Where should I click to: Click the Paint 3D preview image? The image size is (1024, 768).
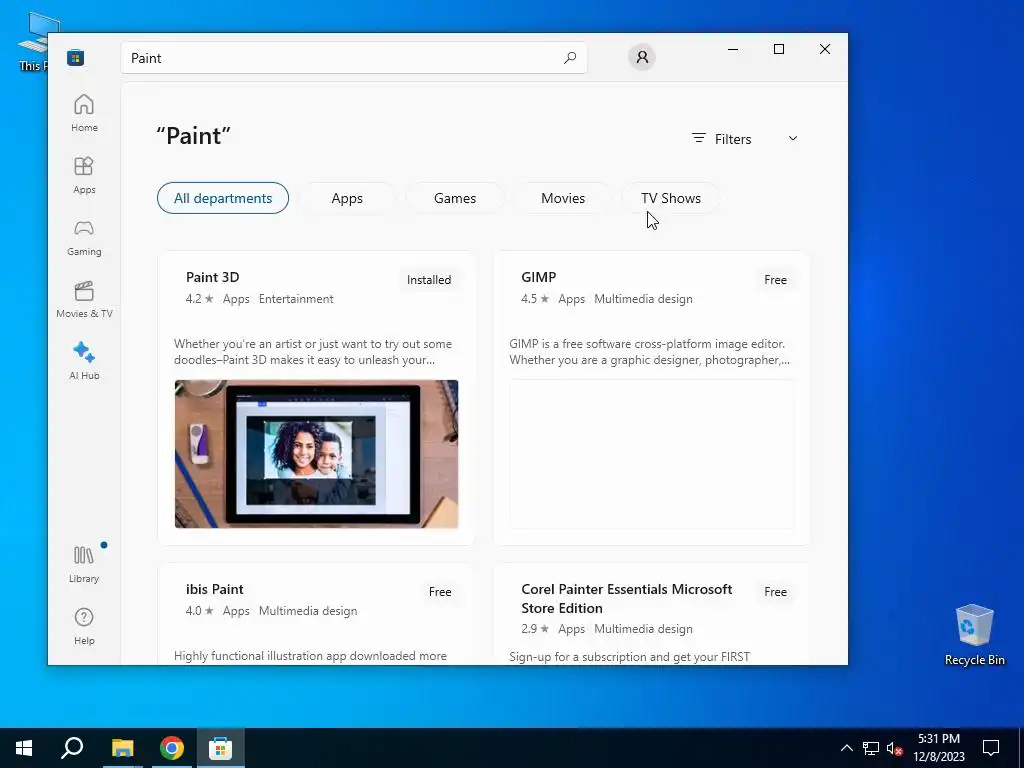pos(316,454)
